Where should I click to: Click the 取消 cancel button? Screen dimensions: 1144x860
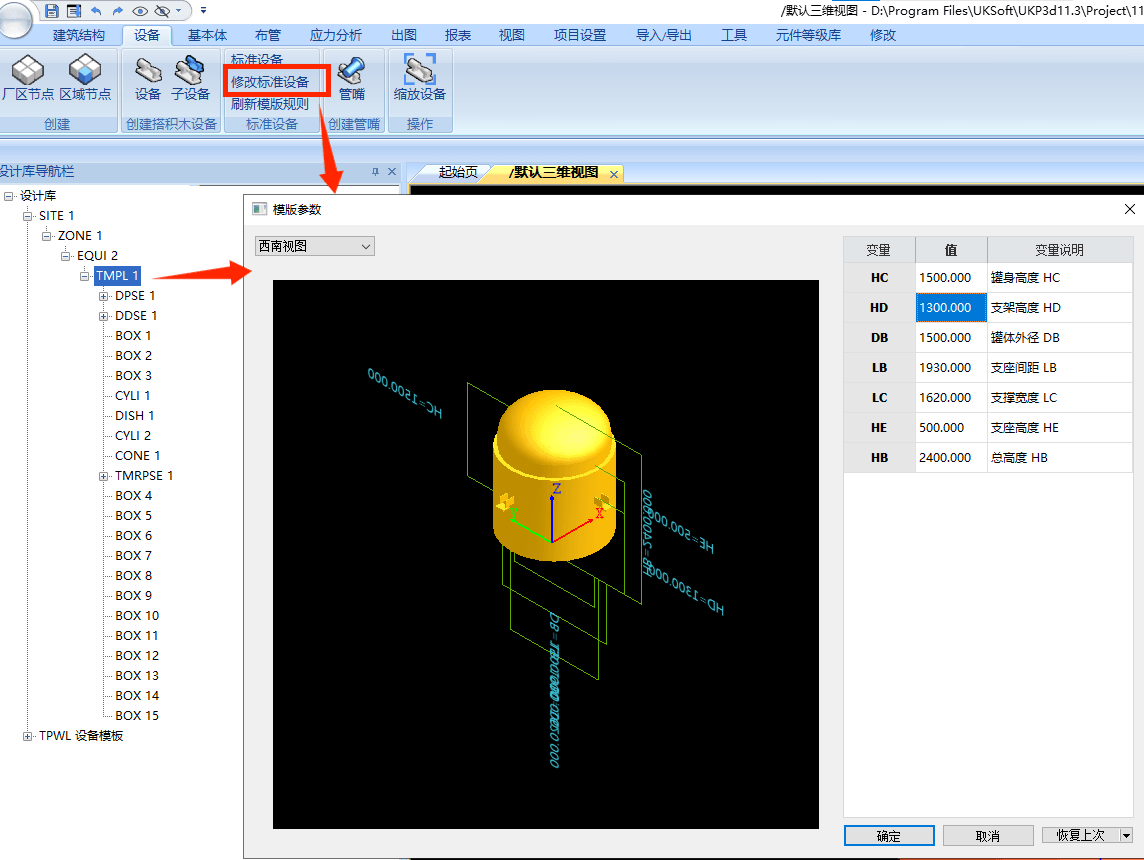pyautogui.click(x=987, y=835)
